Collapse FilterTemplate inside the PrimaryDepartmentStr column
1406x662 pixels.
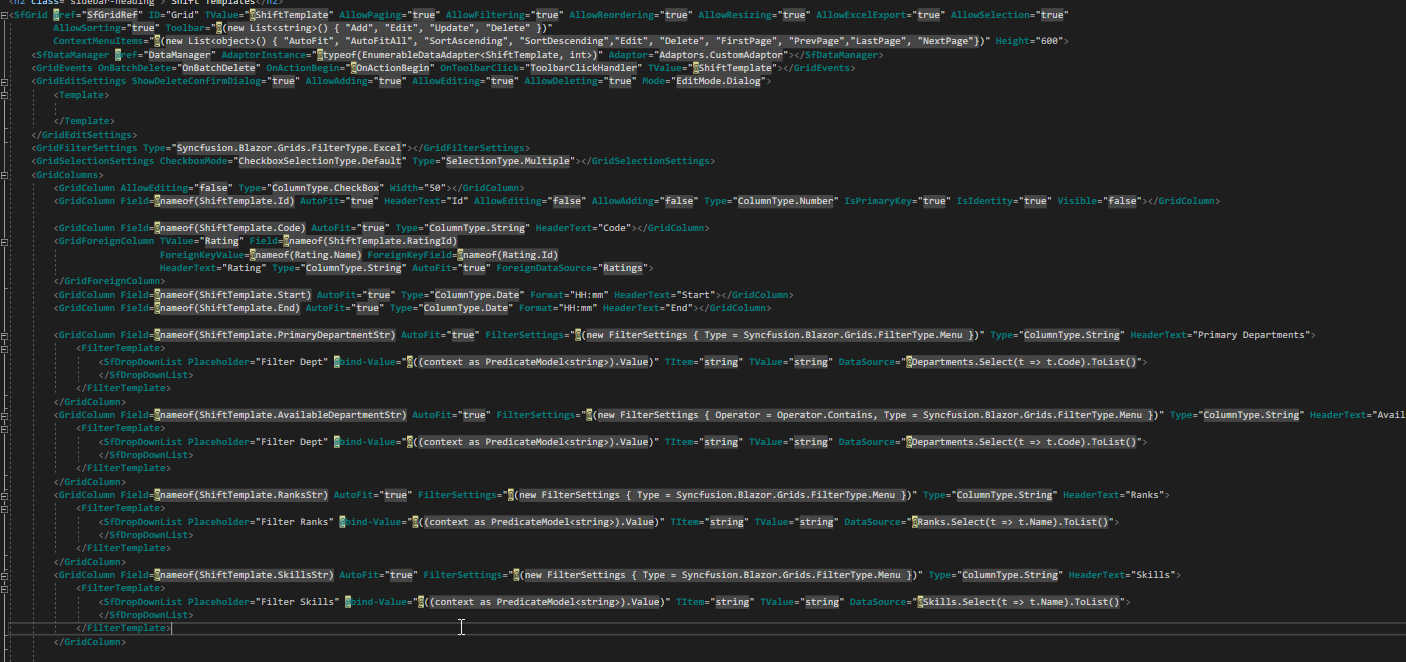[x=6, y=348]
